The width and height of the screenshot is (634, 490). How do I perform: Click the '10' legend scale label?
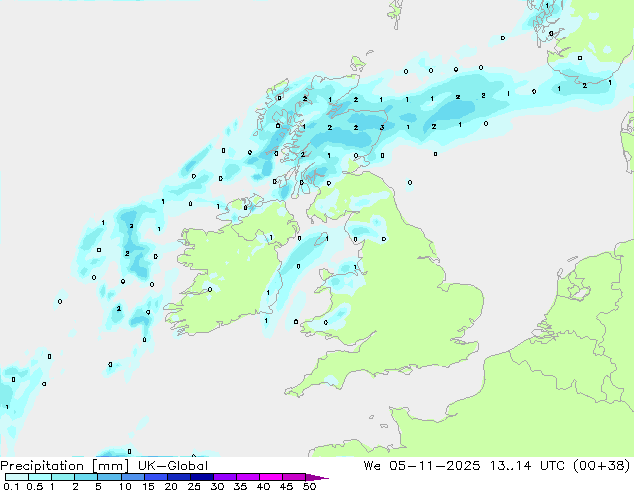click(x=125, y=486)
